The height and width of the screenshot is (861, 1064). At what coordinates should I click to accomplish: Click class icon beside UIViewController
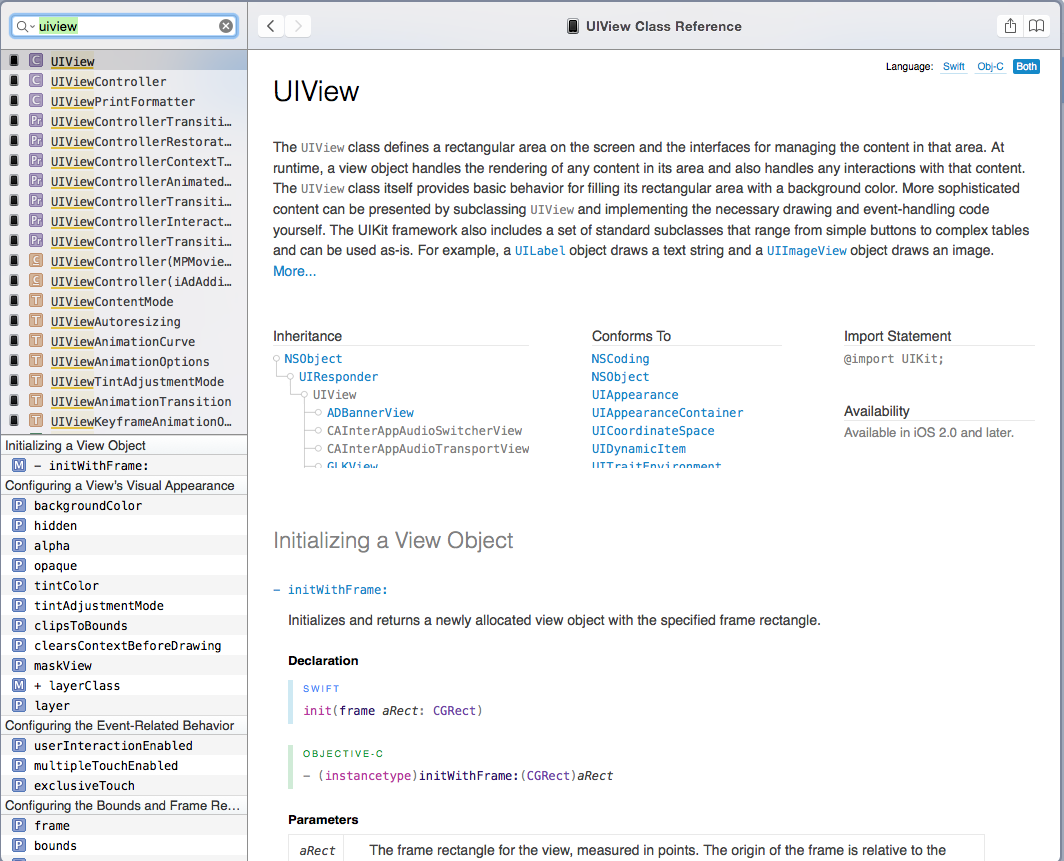[x=36, y=81]
